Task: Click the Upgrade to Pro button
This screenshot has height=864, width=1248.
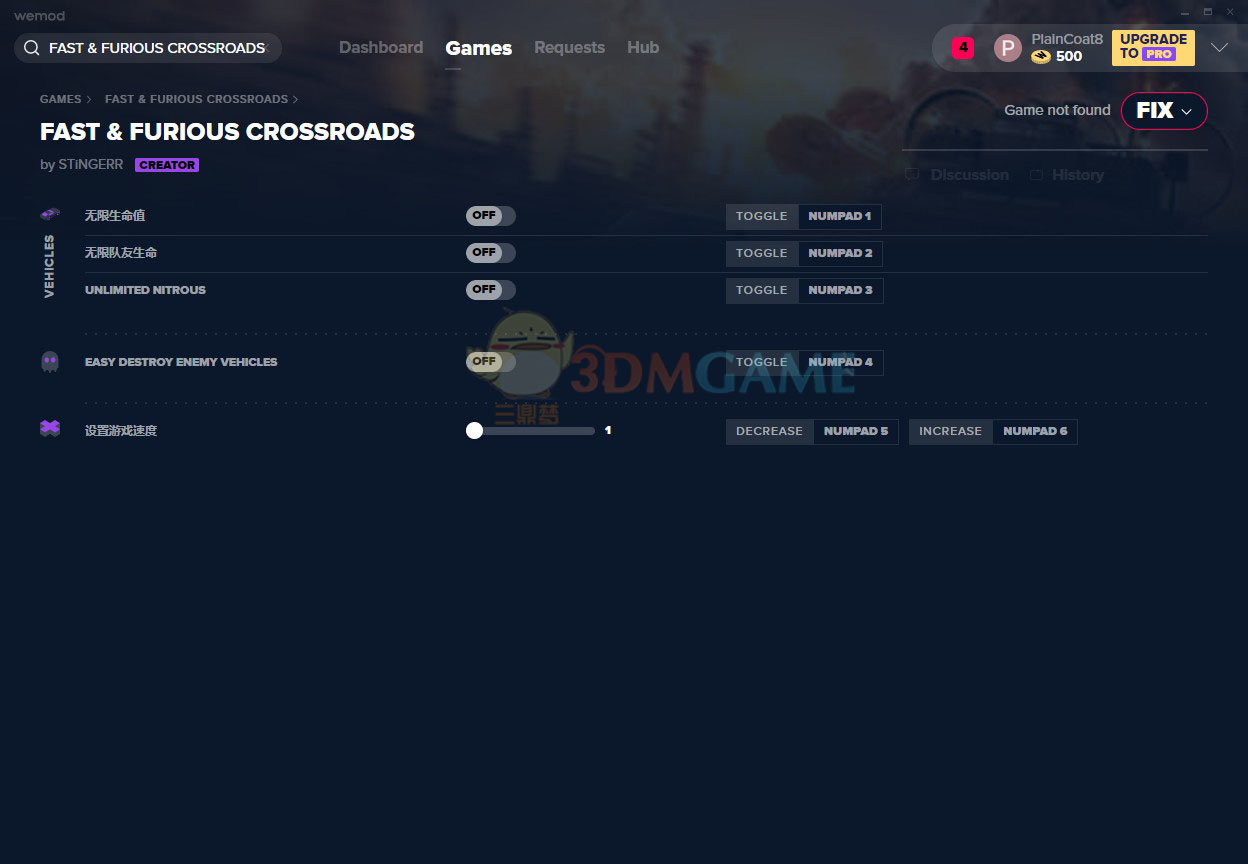Action: [x=1152, y=47]
